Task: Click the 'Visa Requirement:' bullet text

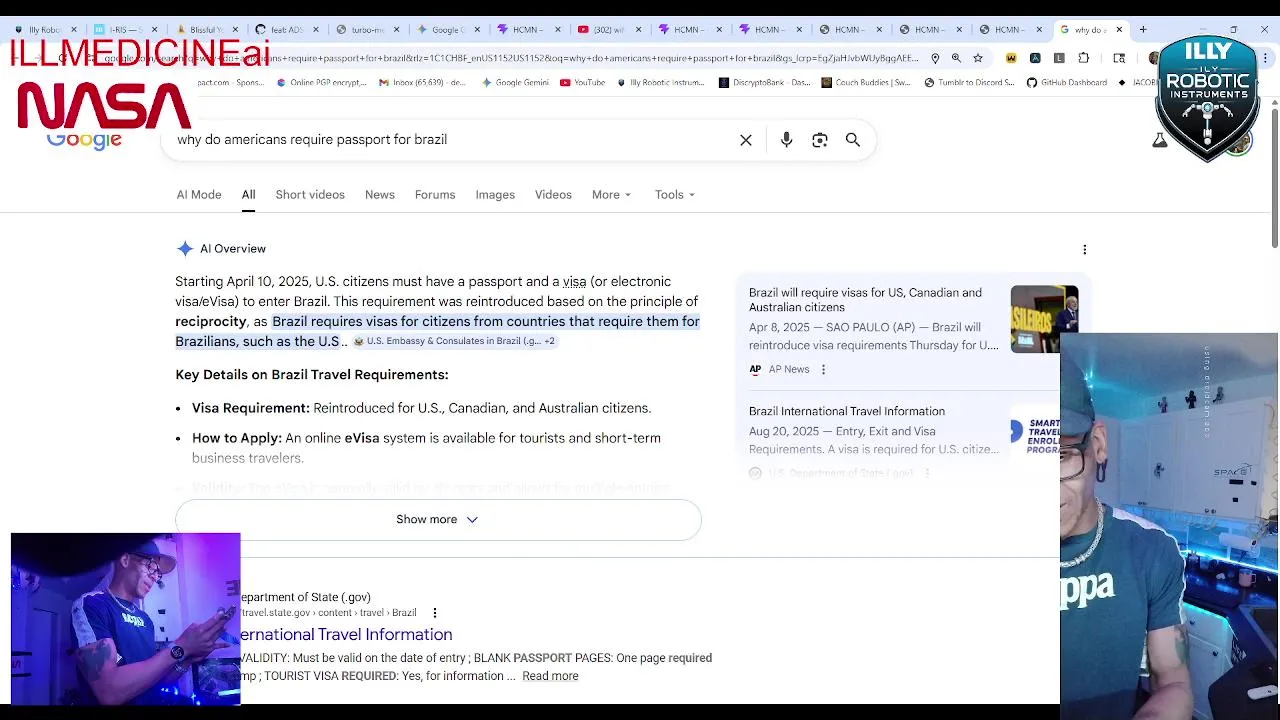Action: tap(251, 408)
